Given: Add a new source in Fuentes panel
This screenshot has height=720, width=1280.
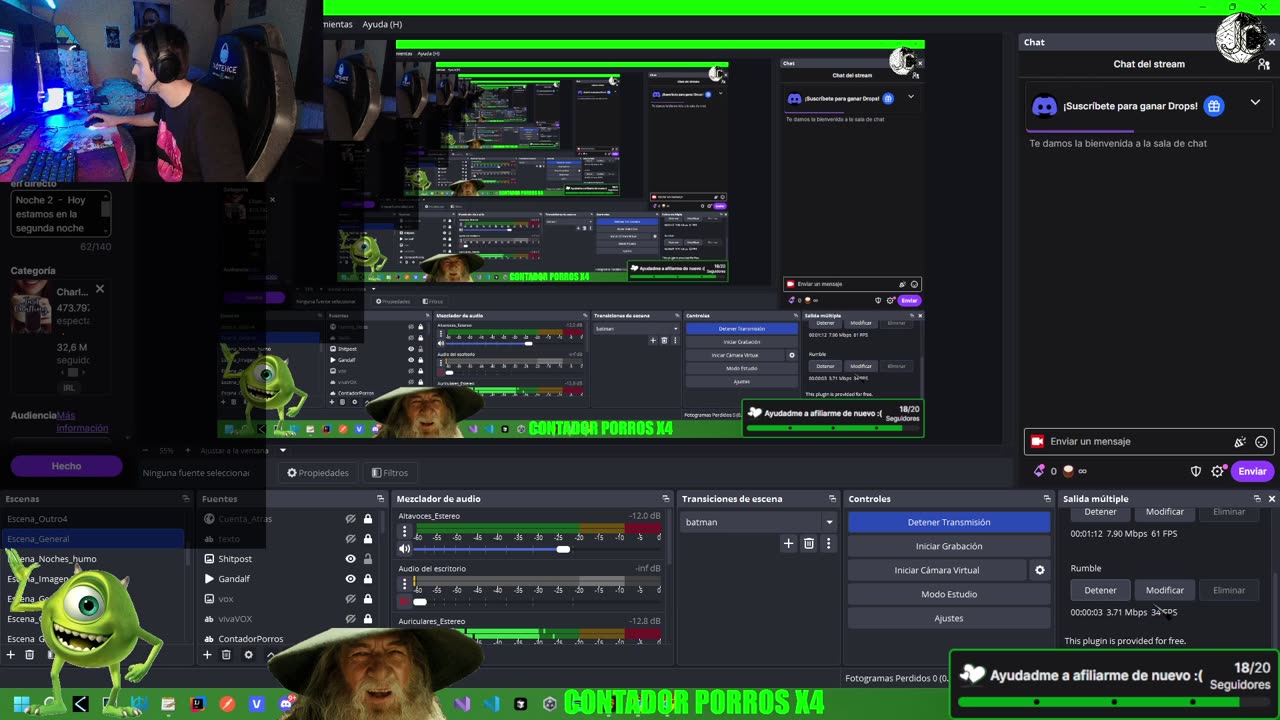Looking at the screenshot, I should point(208,655).
